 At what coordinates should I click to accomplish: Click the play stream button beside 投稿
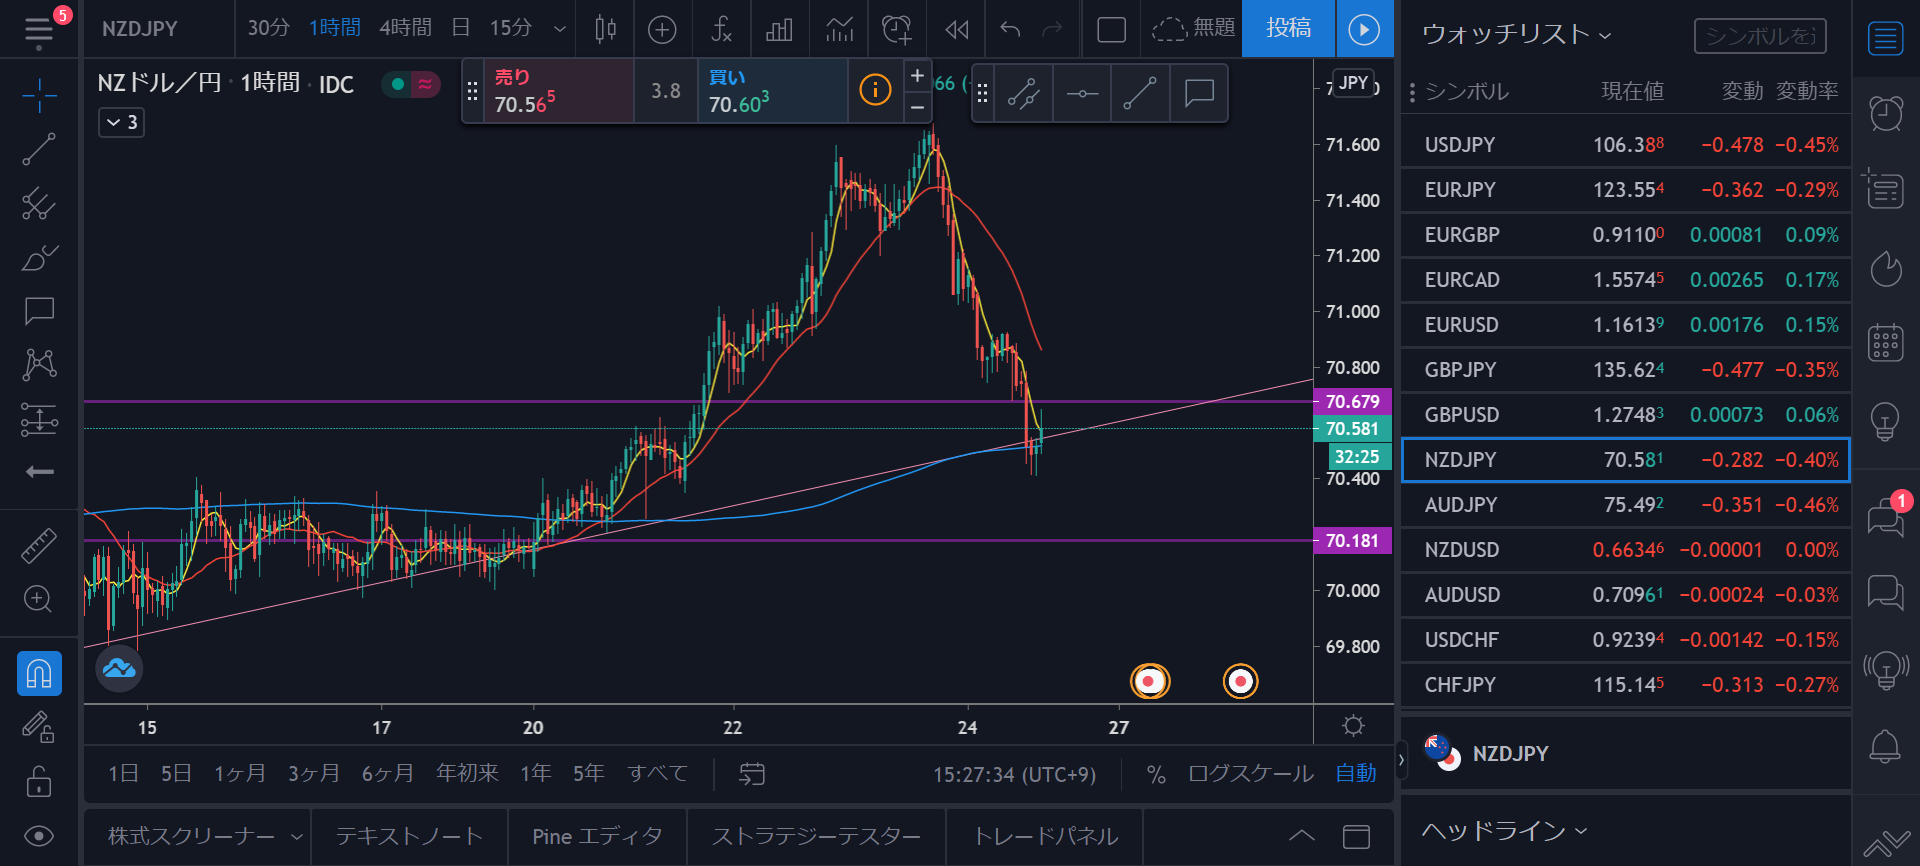[x=1364, y=29]
